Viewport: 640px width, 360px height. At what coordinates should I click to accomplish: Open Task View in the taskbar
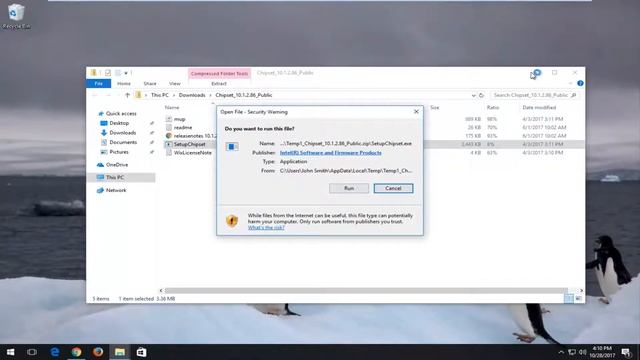point(32,352)
